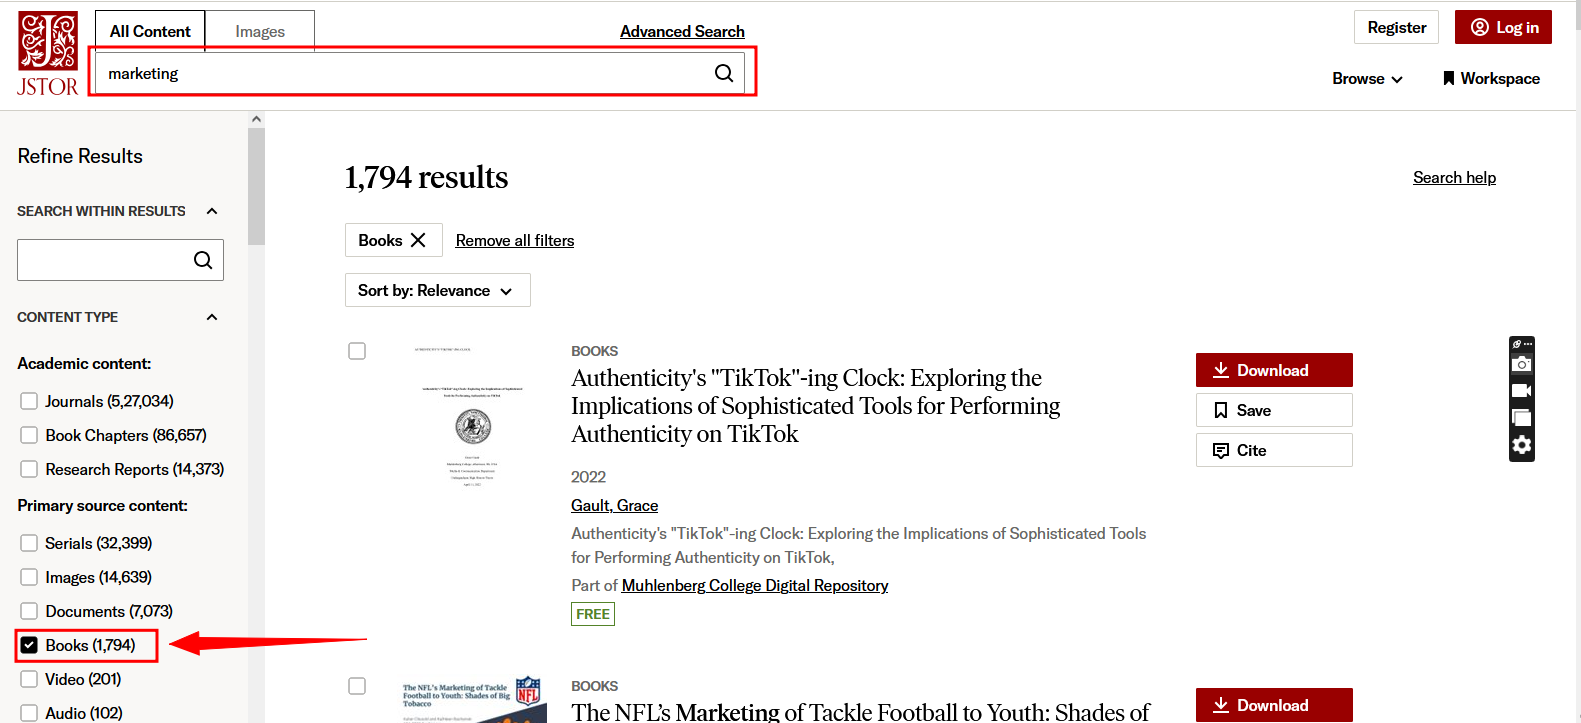
Task: Click the stacked windows icon in floating toolbar
Action: [x=1521, y=418]
